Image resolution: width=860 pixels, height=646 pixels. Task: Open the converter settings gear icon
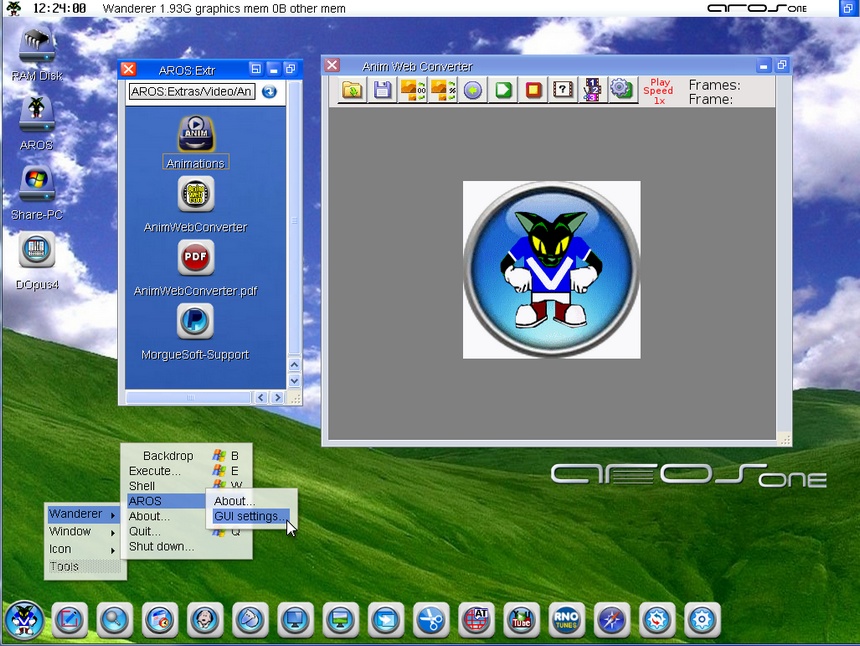tap(622, 90)
